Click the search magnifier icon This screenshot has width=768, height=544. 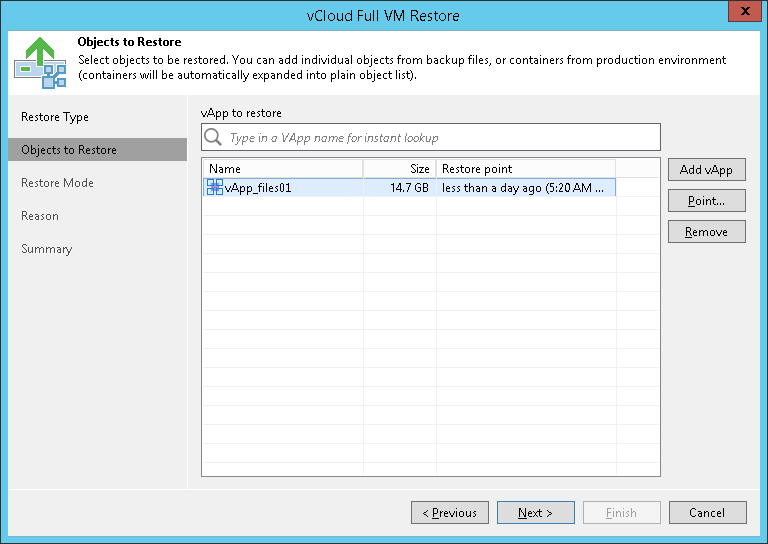click(x=212, y=137)
